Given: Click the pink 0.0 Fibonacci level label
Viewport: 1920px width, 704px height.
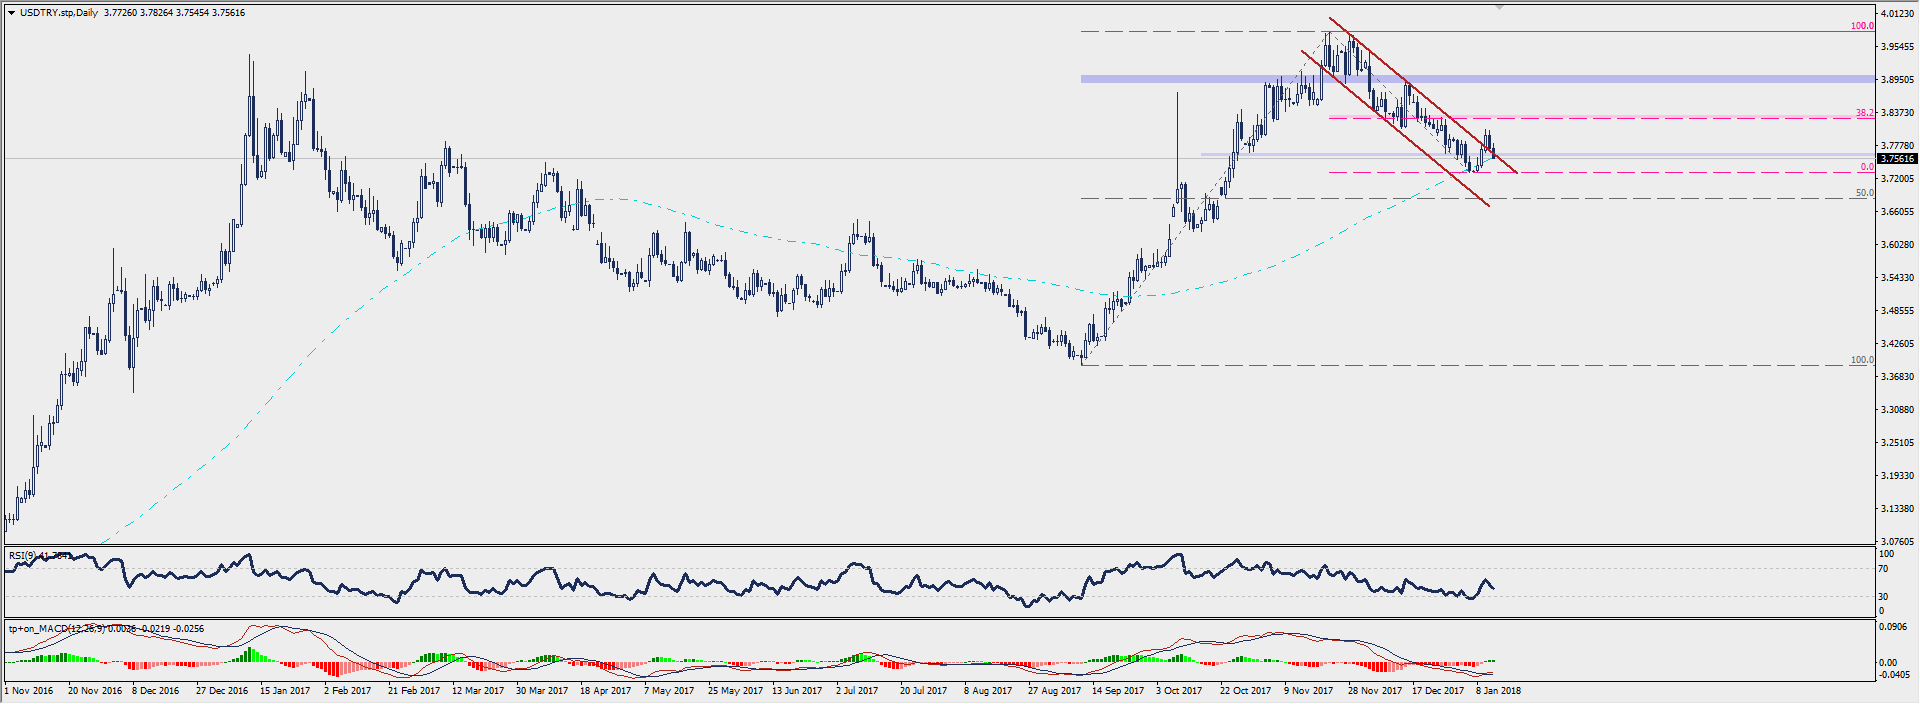Looking at the screenshot, I should [1867, 167].
